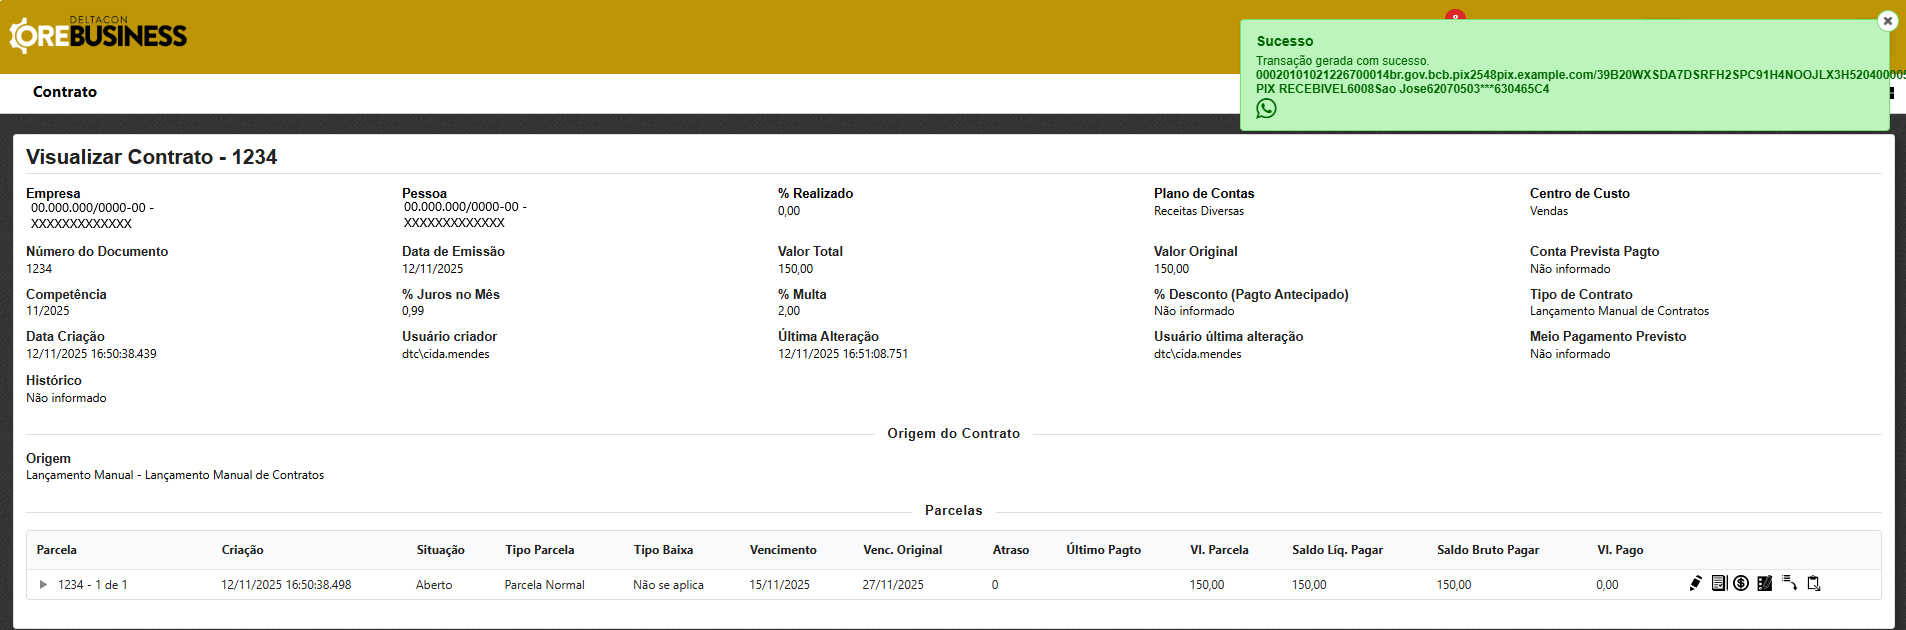Click the Tipo Baixa column header
The height and width of the screenshot is (630, 1906).
coord(663,550)
